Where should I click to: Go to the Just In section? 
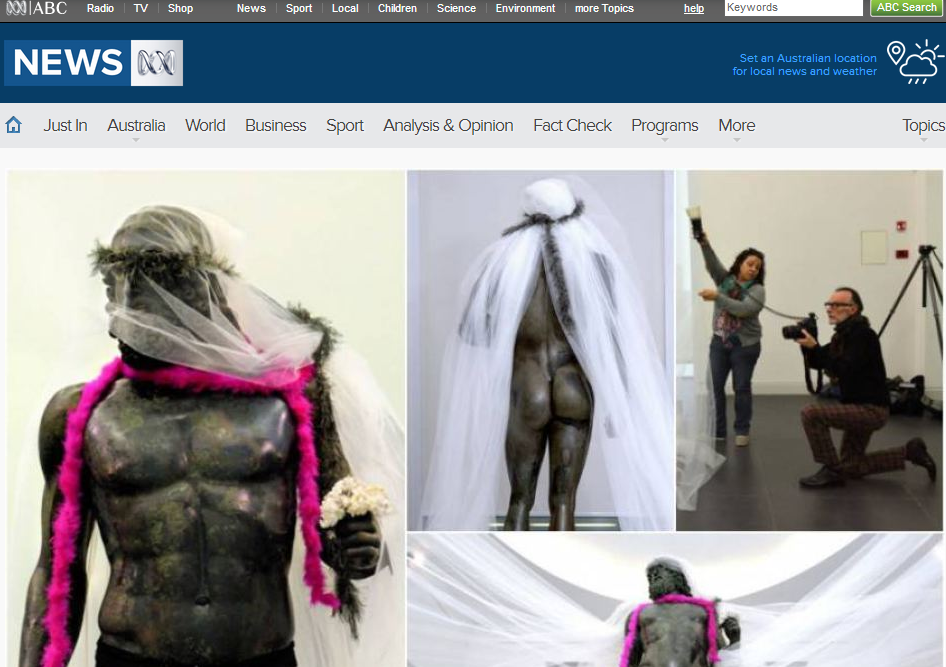click(65, 125)
